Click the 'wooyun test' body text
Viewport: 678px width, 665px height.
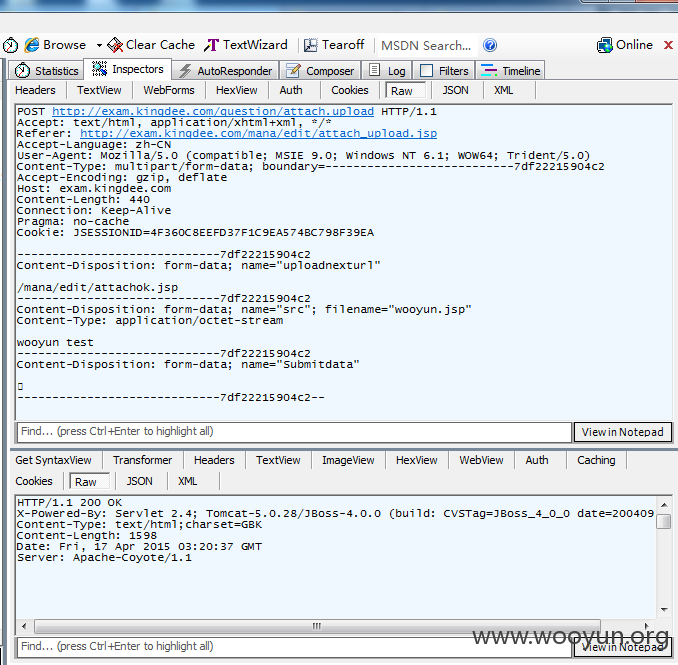pos(55,342)
